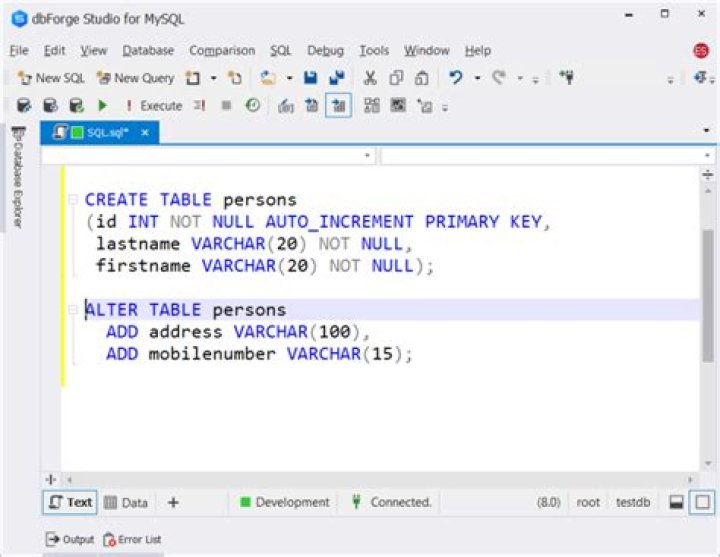The image size is (720, 557).
Task: Click the Stop execution square icon
Action: point(226,105)
